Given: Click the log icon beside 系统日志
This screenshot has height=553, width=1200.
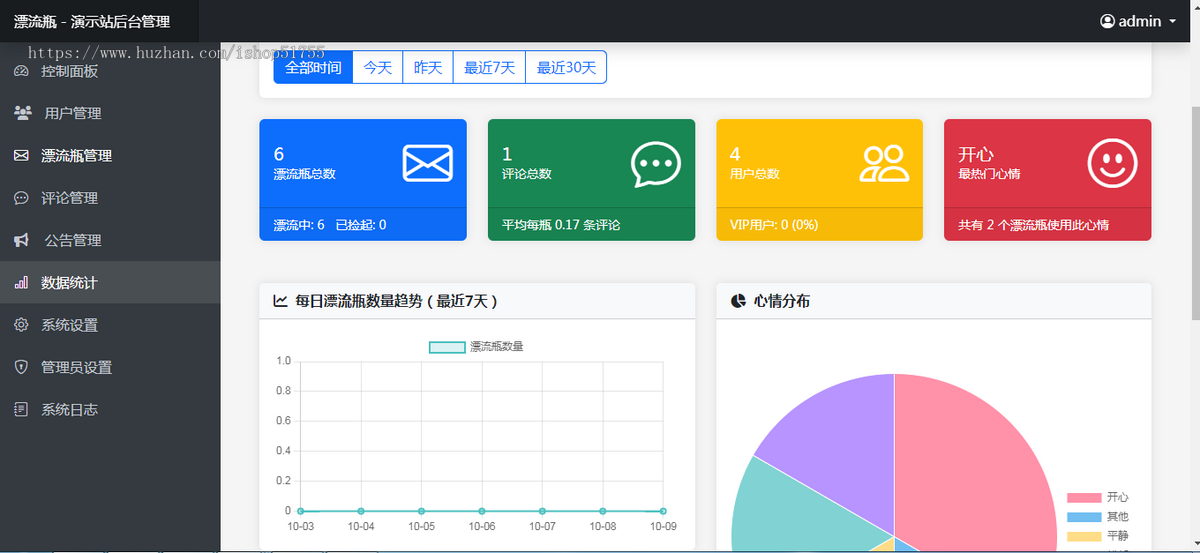Looking at the screenshot, I should coord(21,409).
